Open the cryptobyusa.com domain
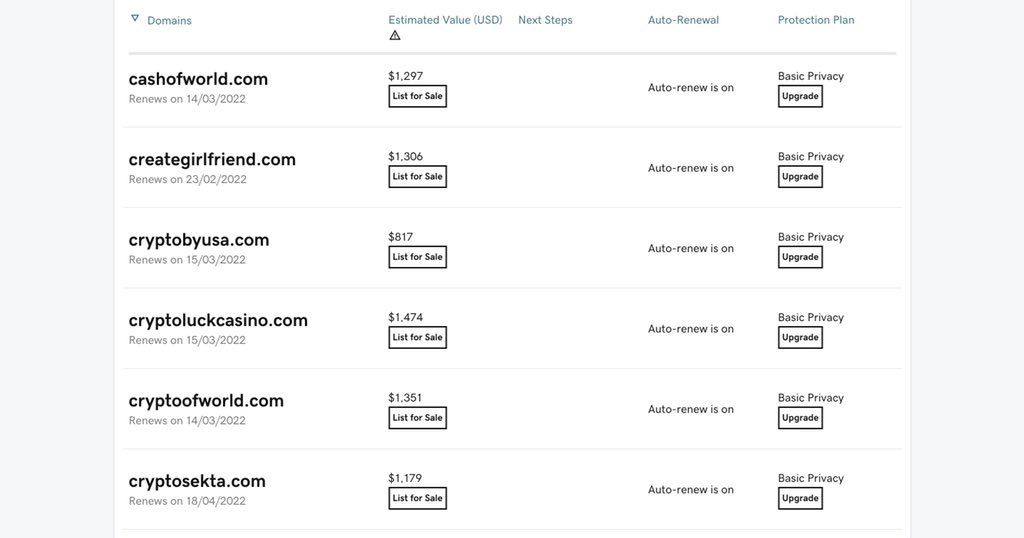Image resolution: width=1024 pixels, height=538 pixels. [x=199, y=240]
